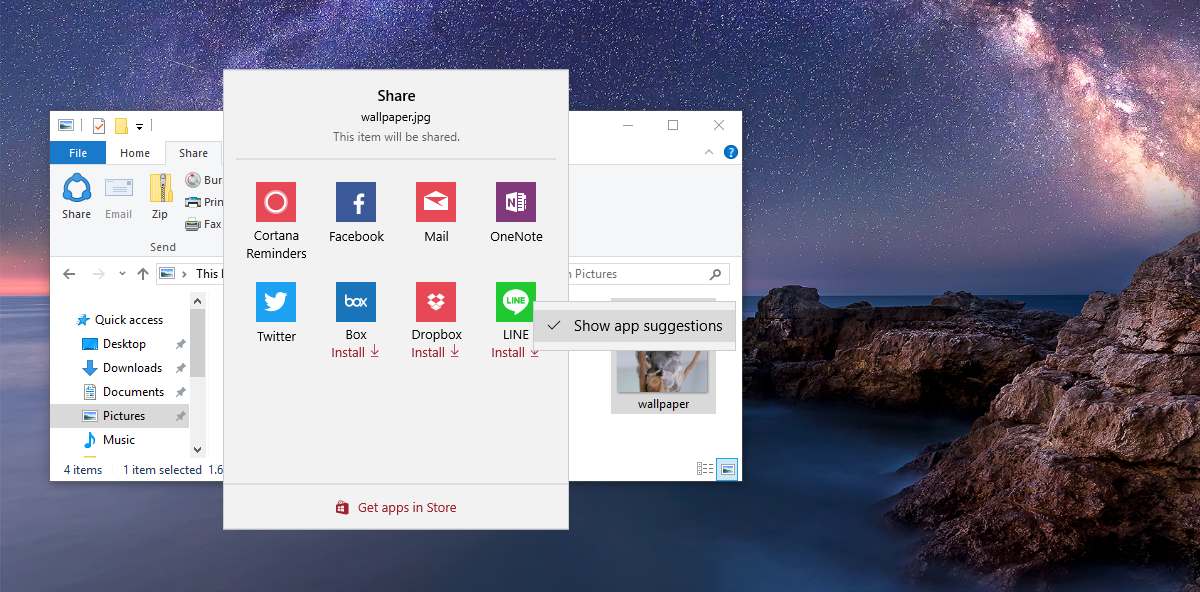Compress the file with the Zip button
The height and width of the screenshot is (592, 1200).
click(160, 197)
